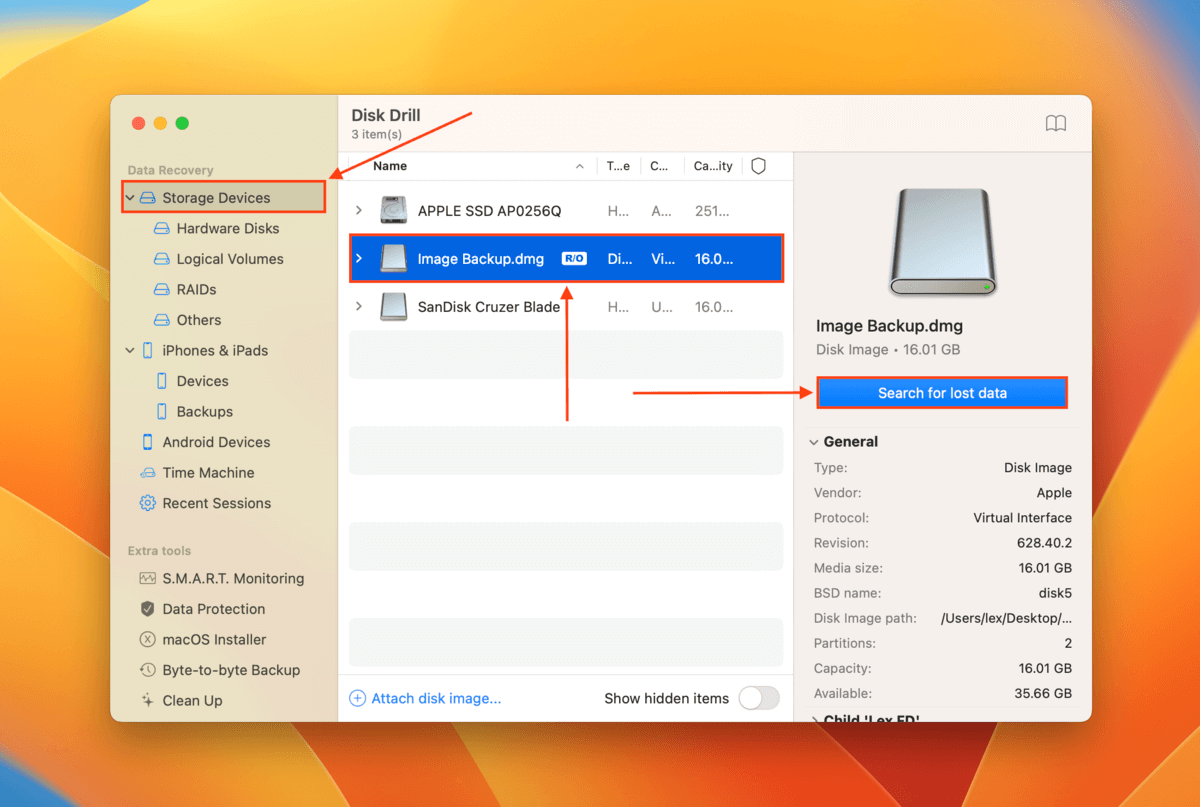The image size is (1200, 807).
Task: Click Attach disk image link
Action: coord(436,698)
